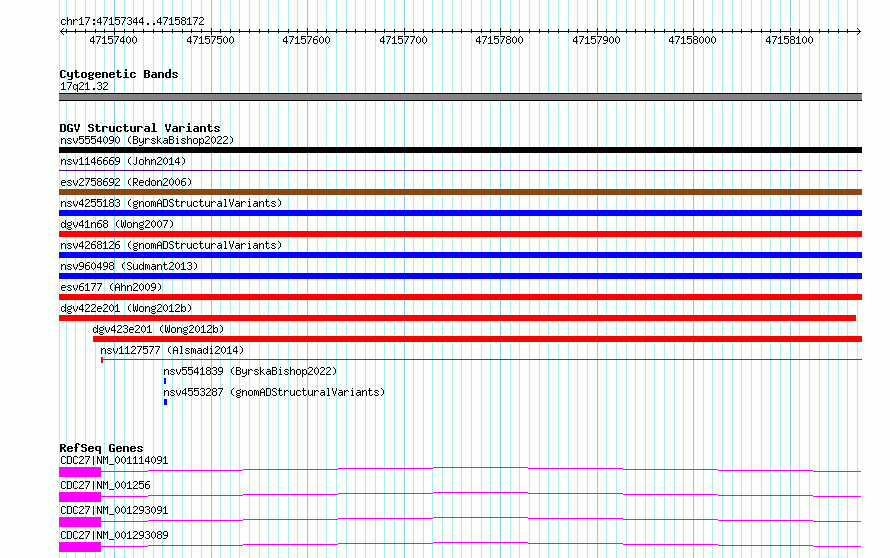
Task: Open the nsv1146669 (John2014) variant label
Action: 123,161
